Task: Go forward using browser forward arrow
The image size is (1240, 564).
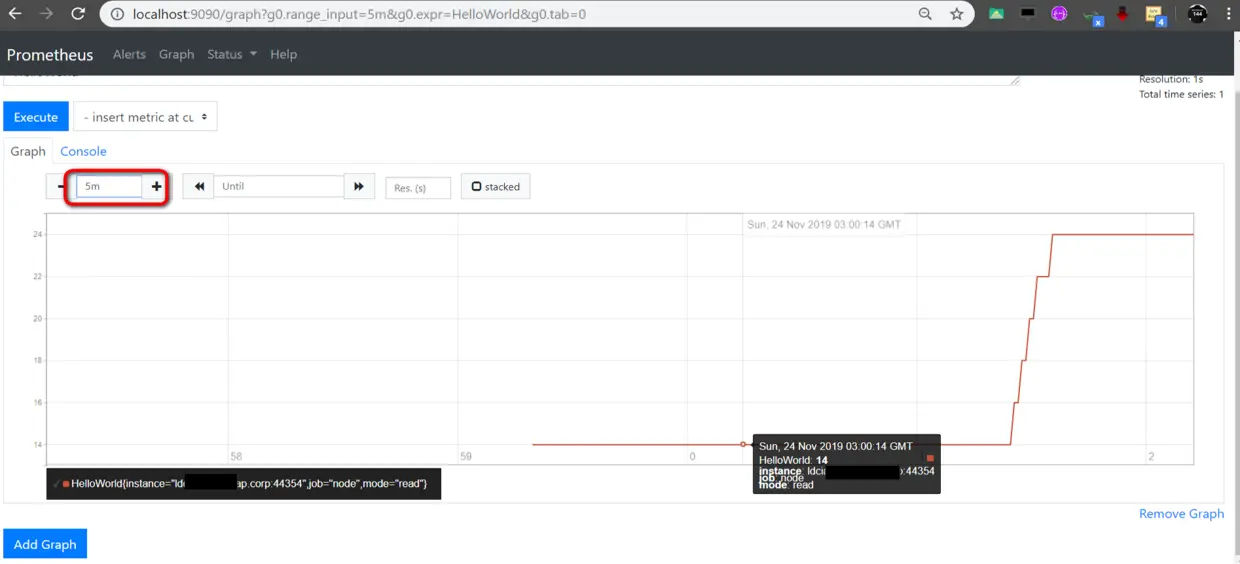Action: click(46, 14)
